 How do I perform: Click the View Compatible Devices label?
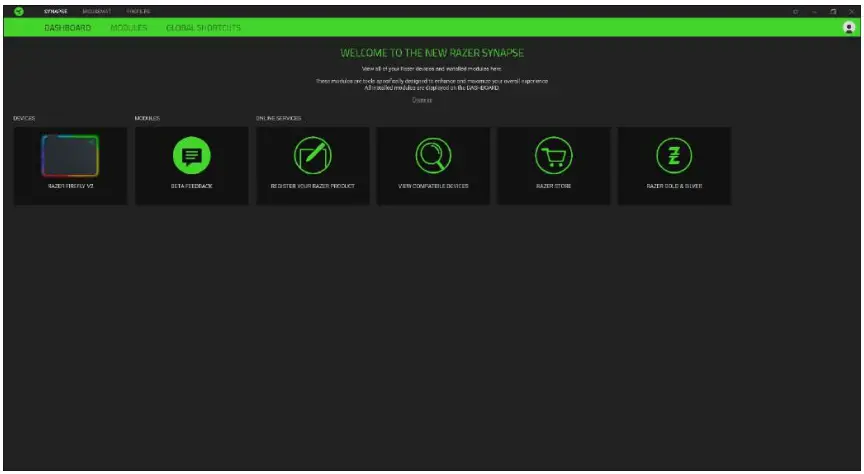point(433,186)
